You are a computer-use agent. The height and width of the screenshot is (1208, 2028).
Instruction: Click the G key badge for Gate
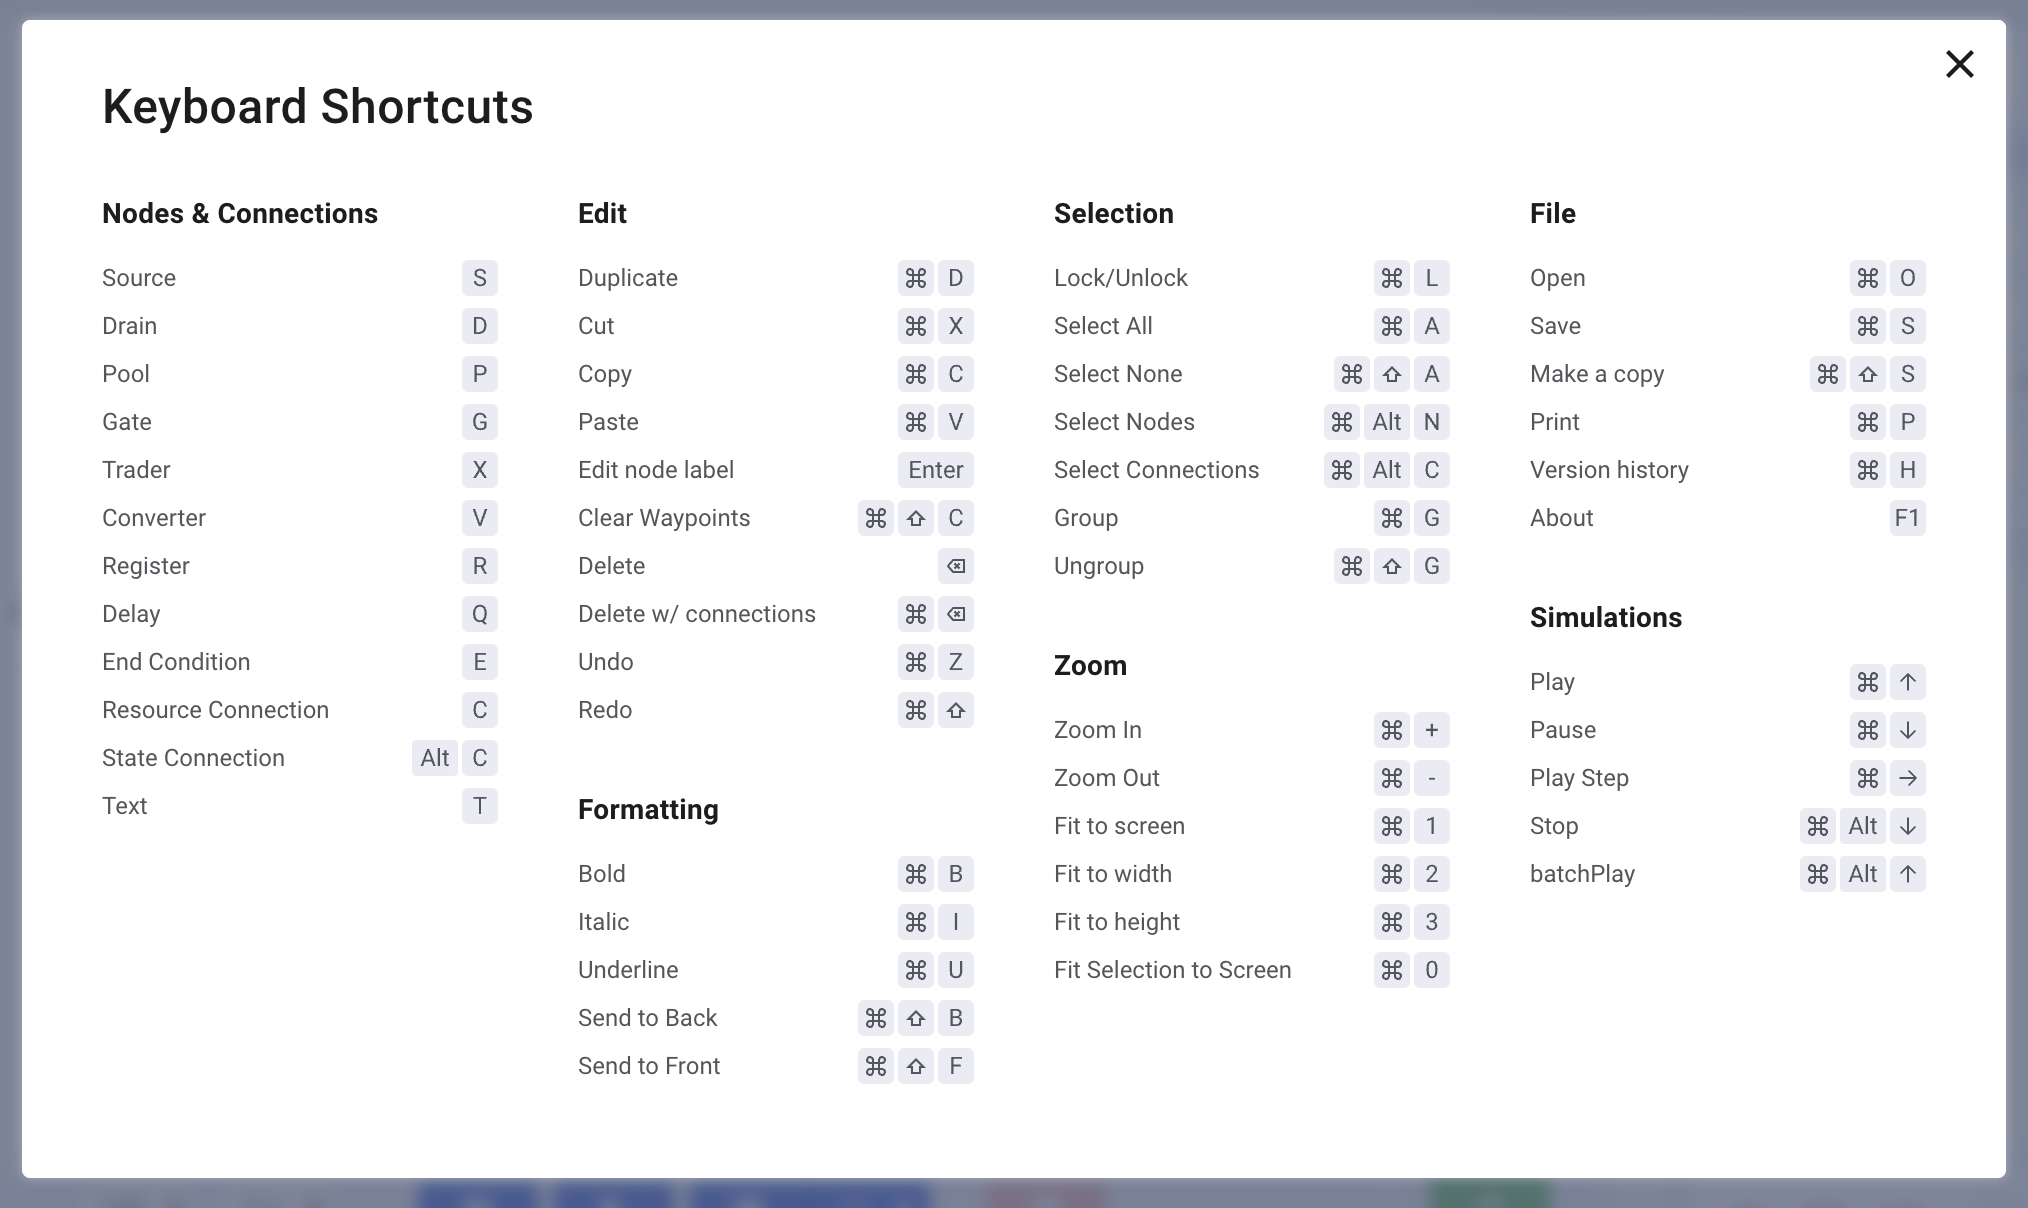coord(480,422)
